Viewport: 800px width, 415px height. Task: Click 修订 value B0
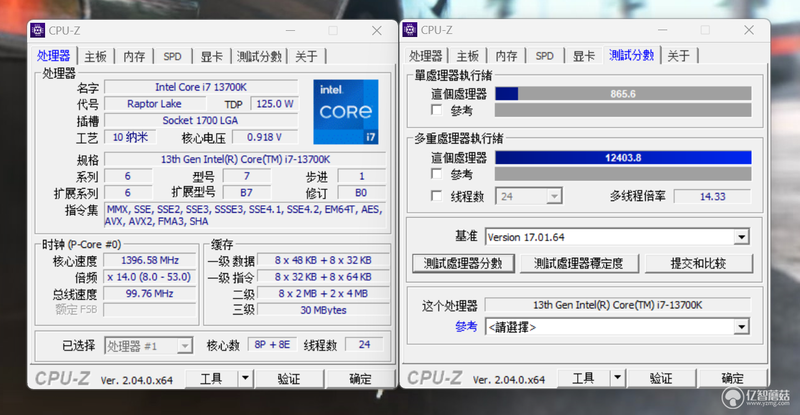(361, 192)
